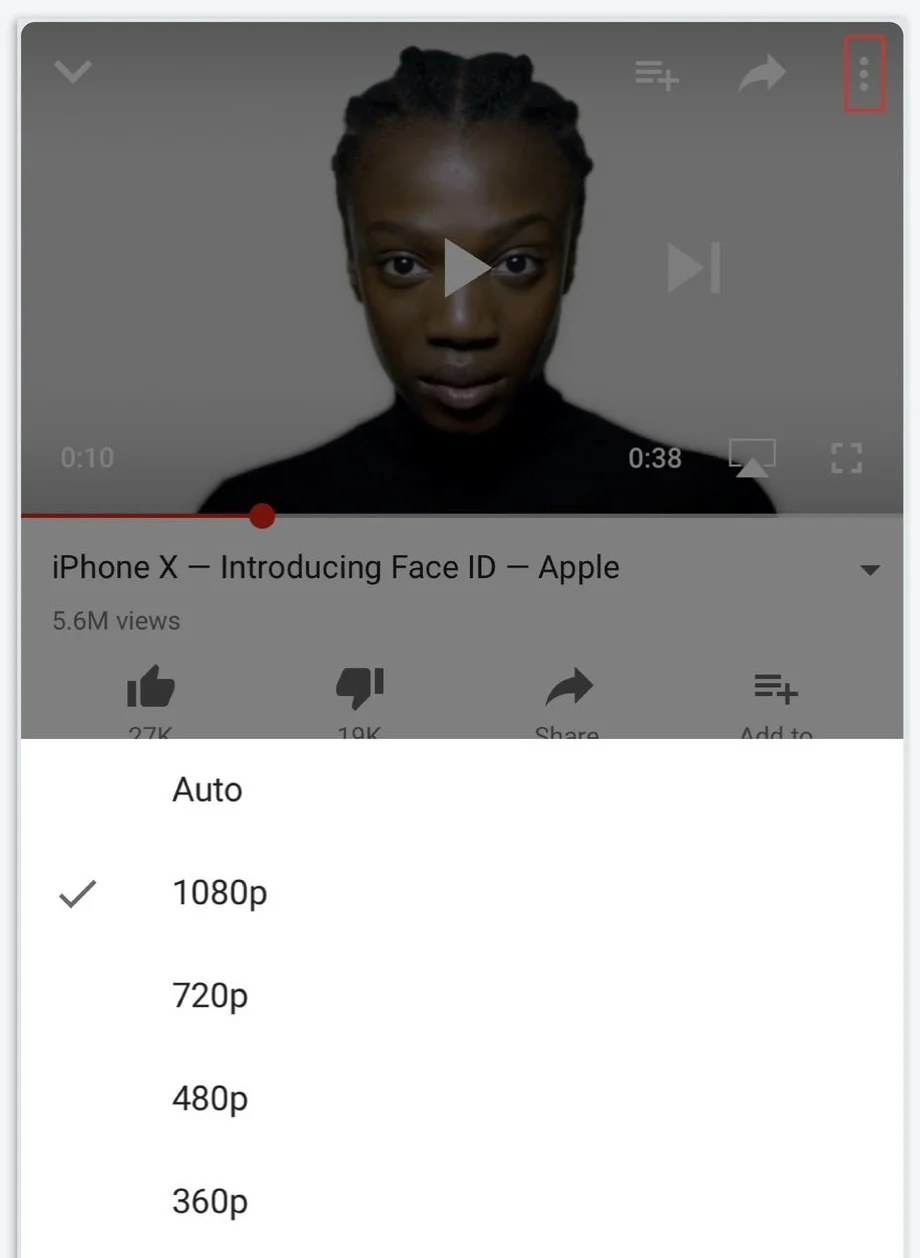Play the video with center play button
The width and height of the screenshot is (920, 1258).
[x=466, y=268]
